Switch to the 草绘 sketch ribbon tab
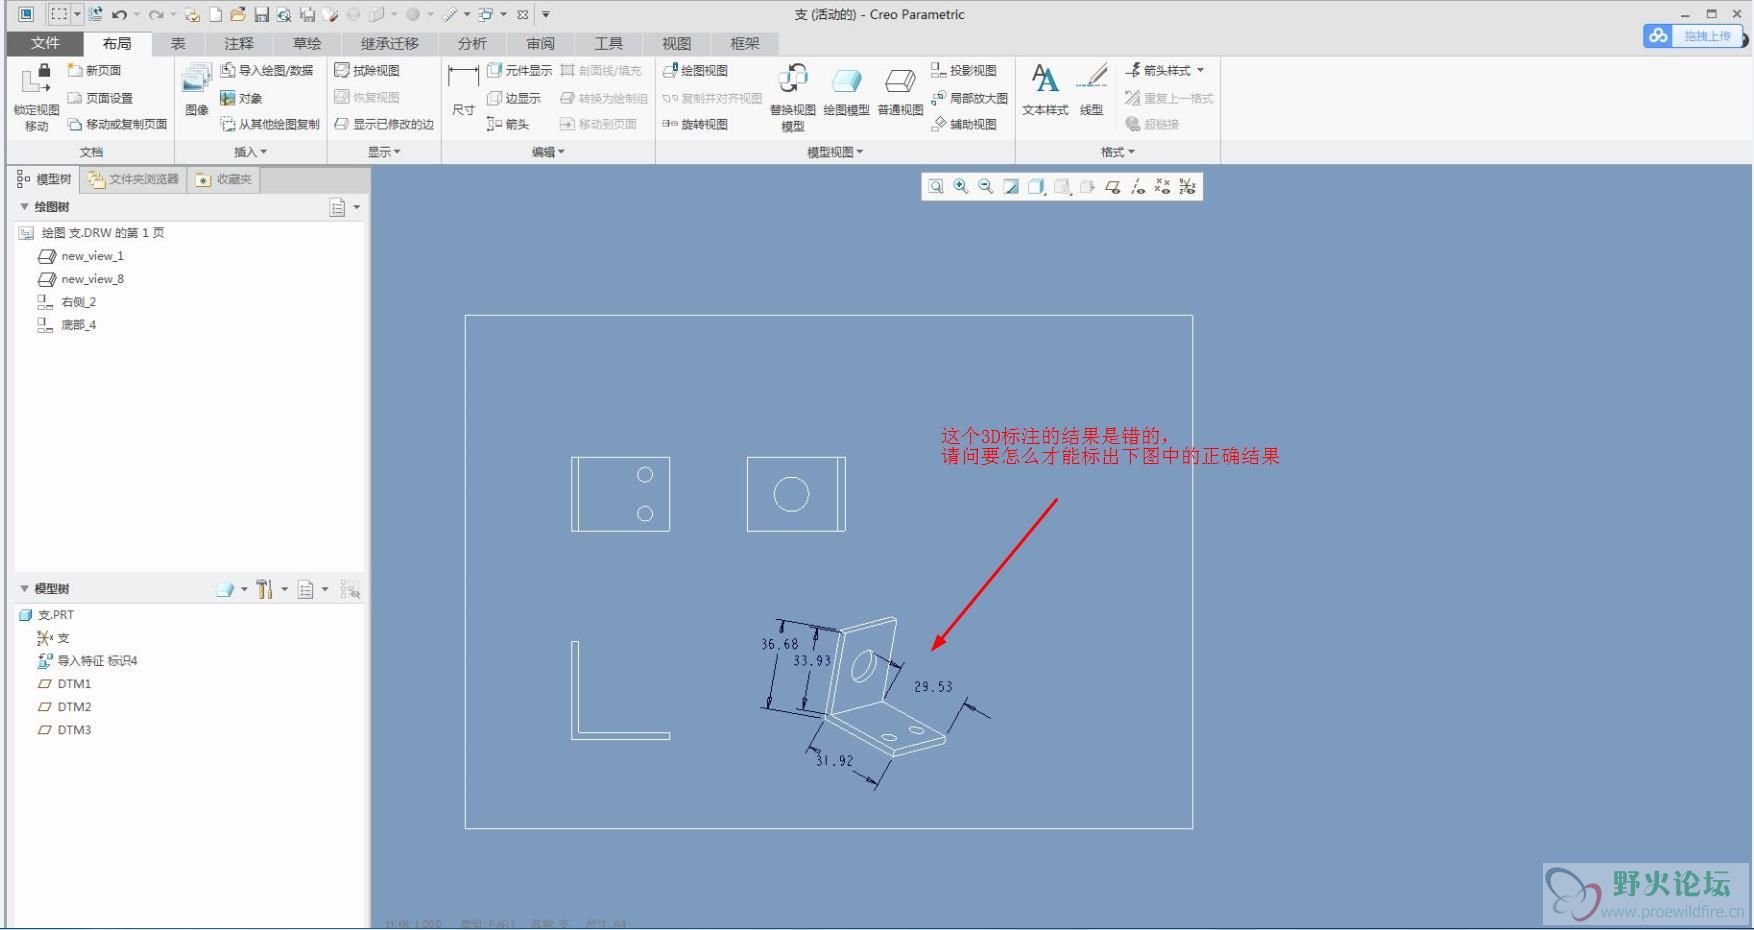Image resolution: width=1754 pixels, height=930 pixels. (307, 43)
